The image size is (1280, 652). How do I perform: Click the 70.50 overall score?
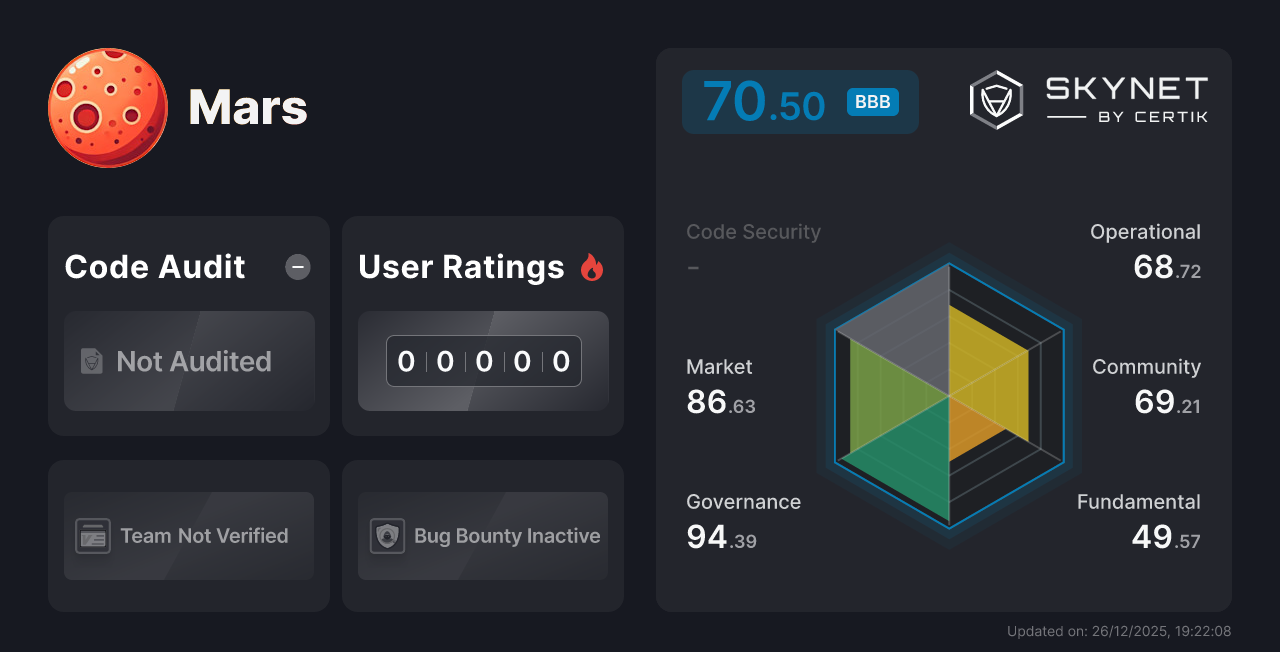click(x=763, y=102)
